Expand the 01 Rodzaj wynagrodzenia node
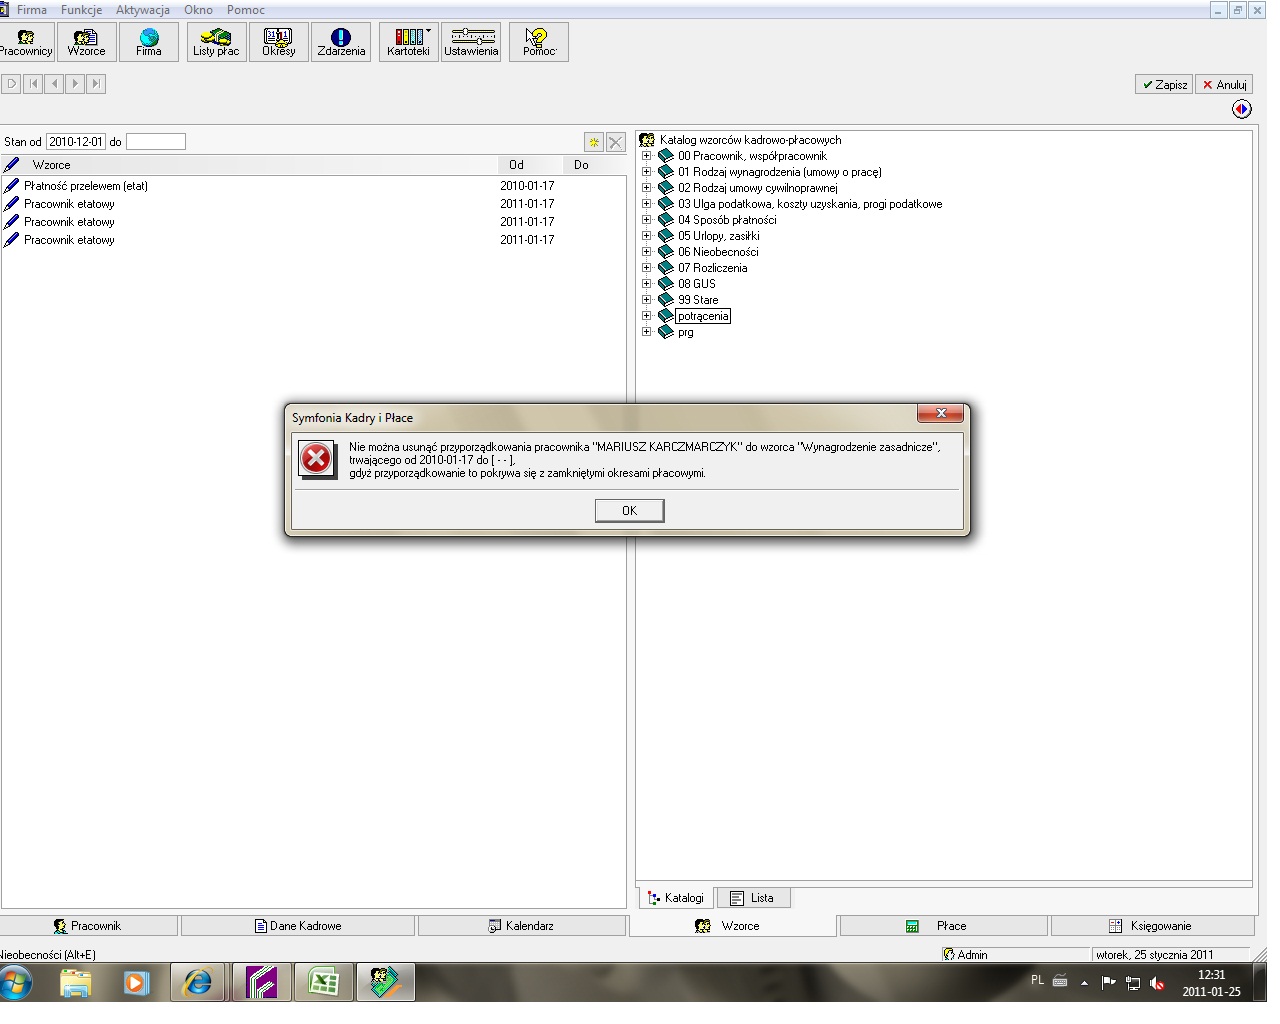Image resolution: width=1280 pixels, height=1024 pixels. (x=646, y=172)
